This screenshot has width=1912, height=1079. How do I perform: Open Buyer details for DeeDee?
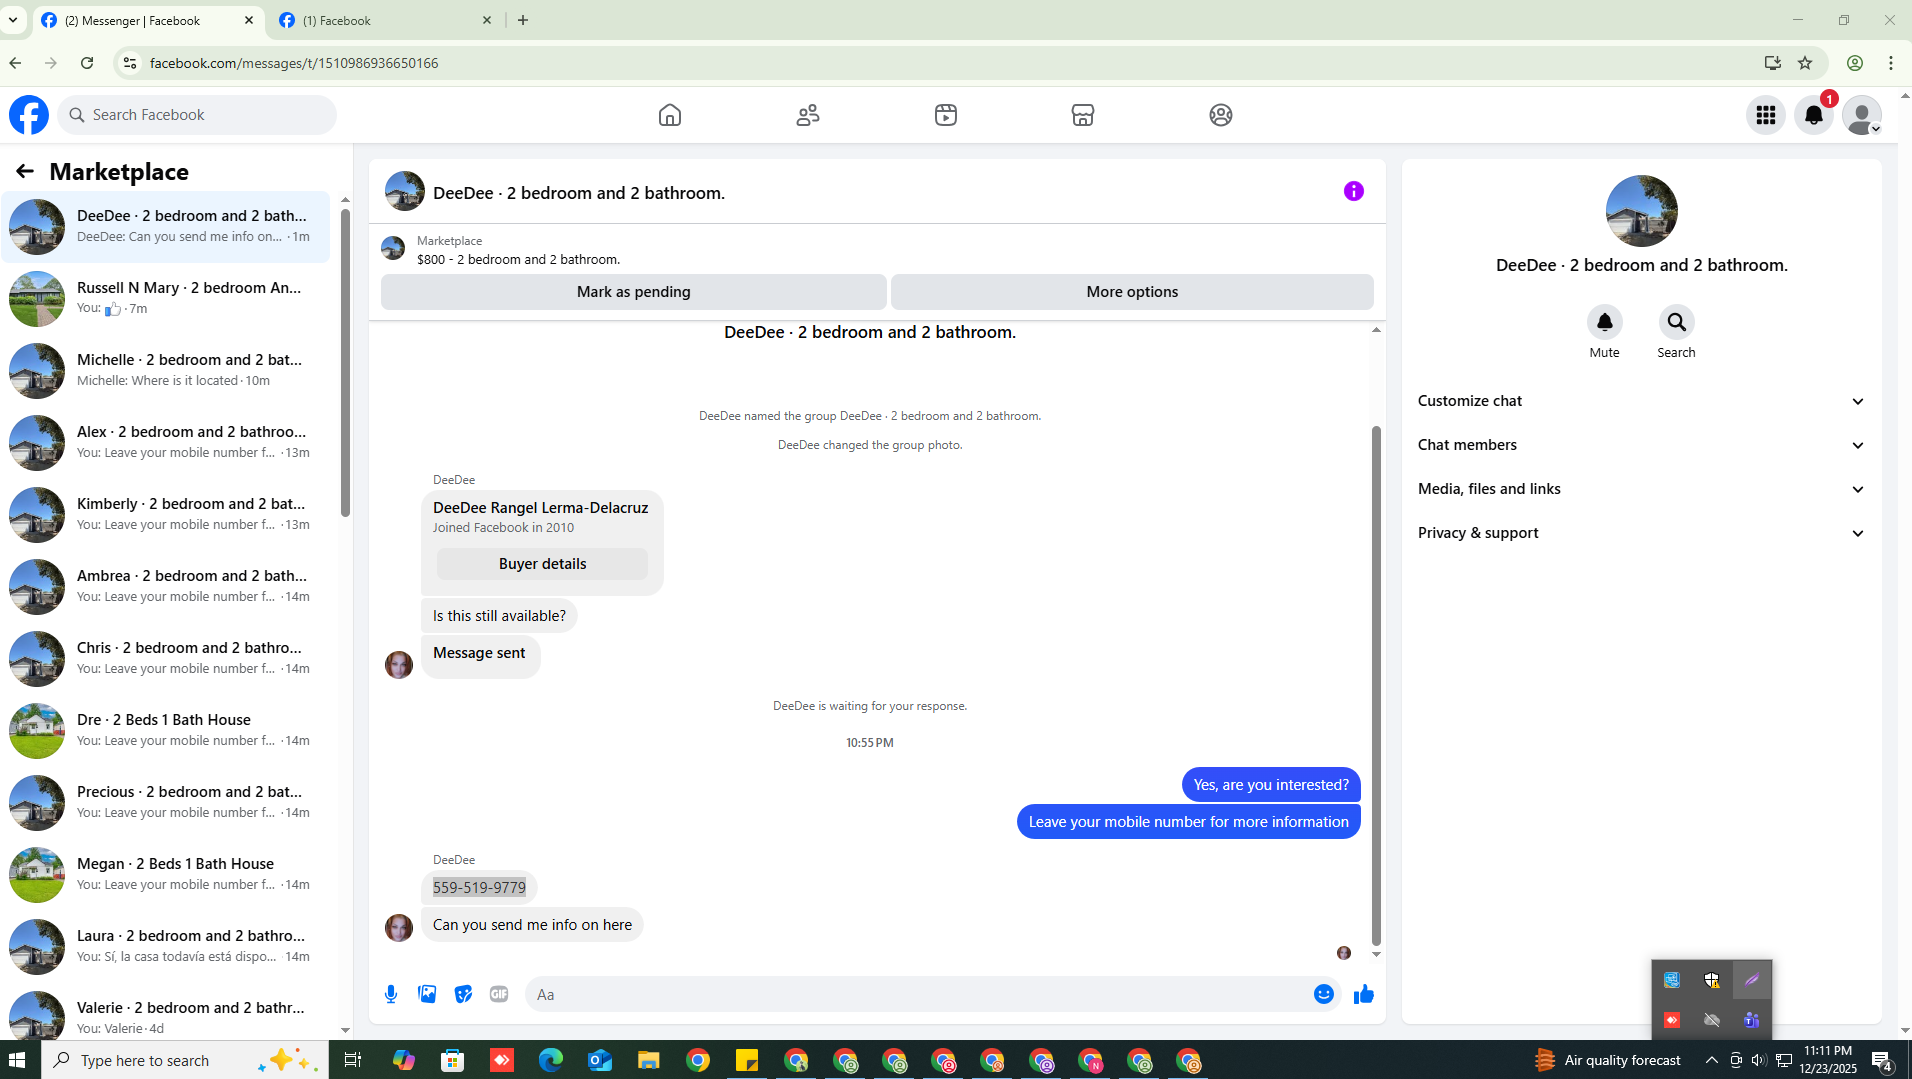[542, 564]
